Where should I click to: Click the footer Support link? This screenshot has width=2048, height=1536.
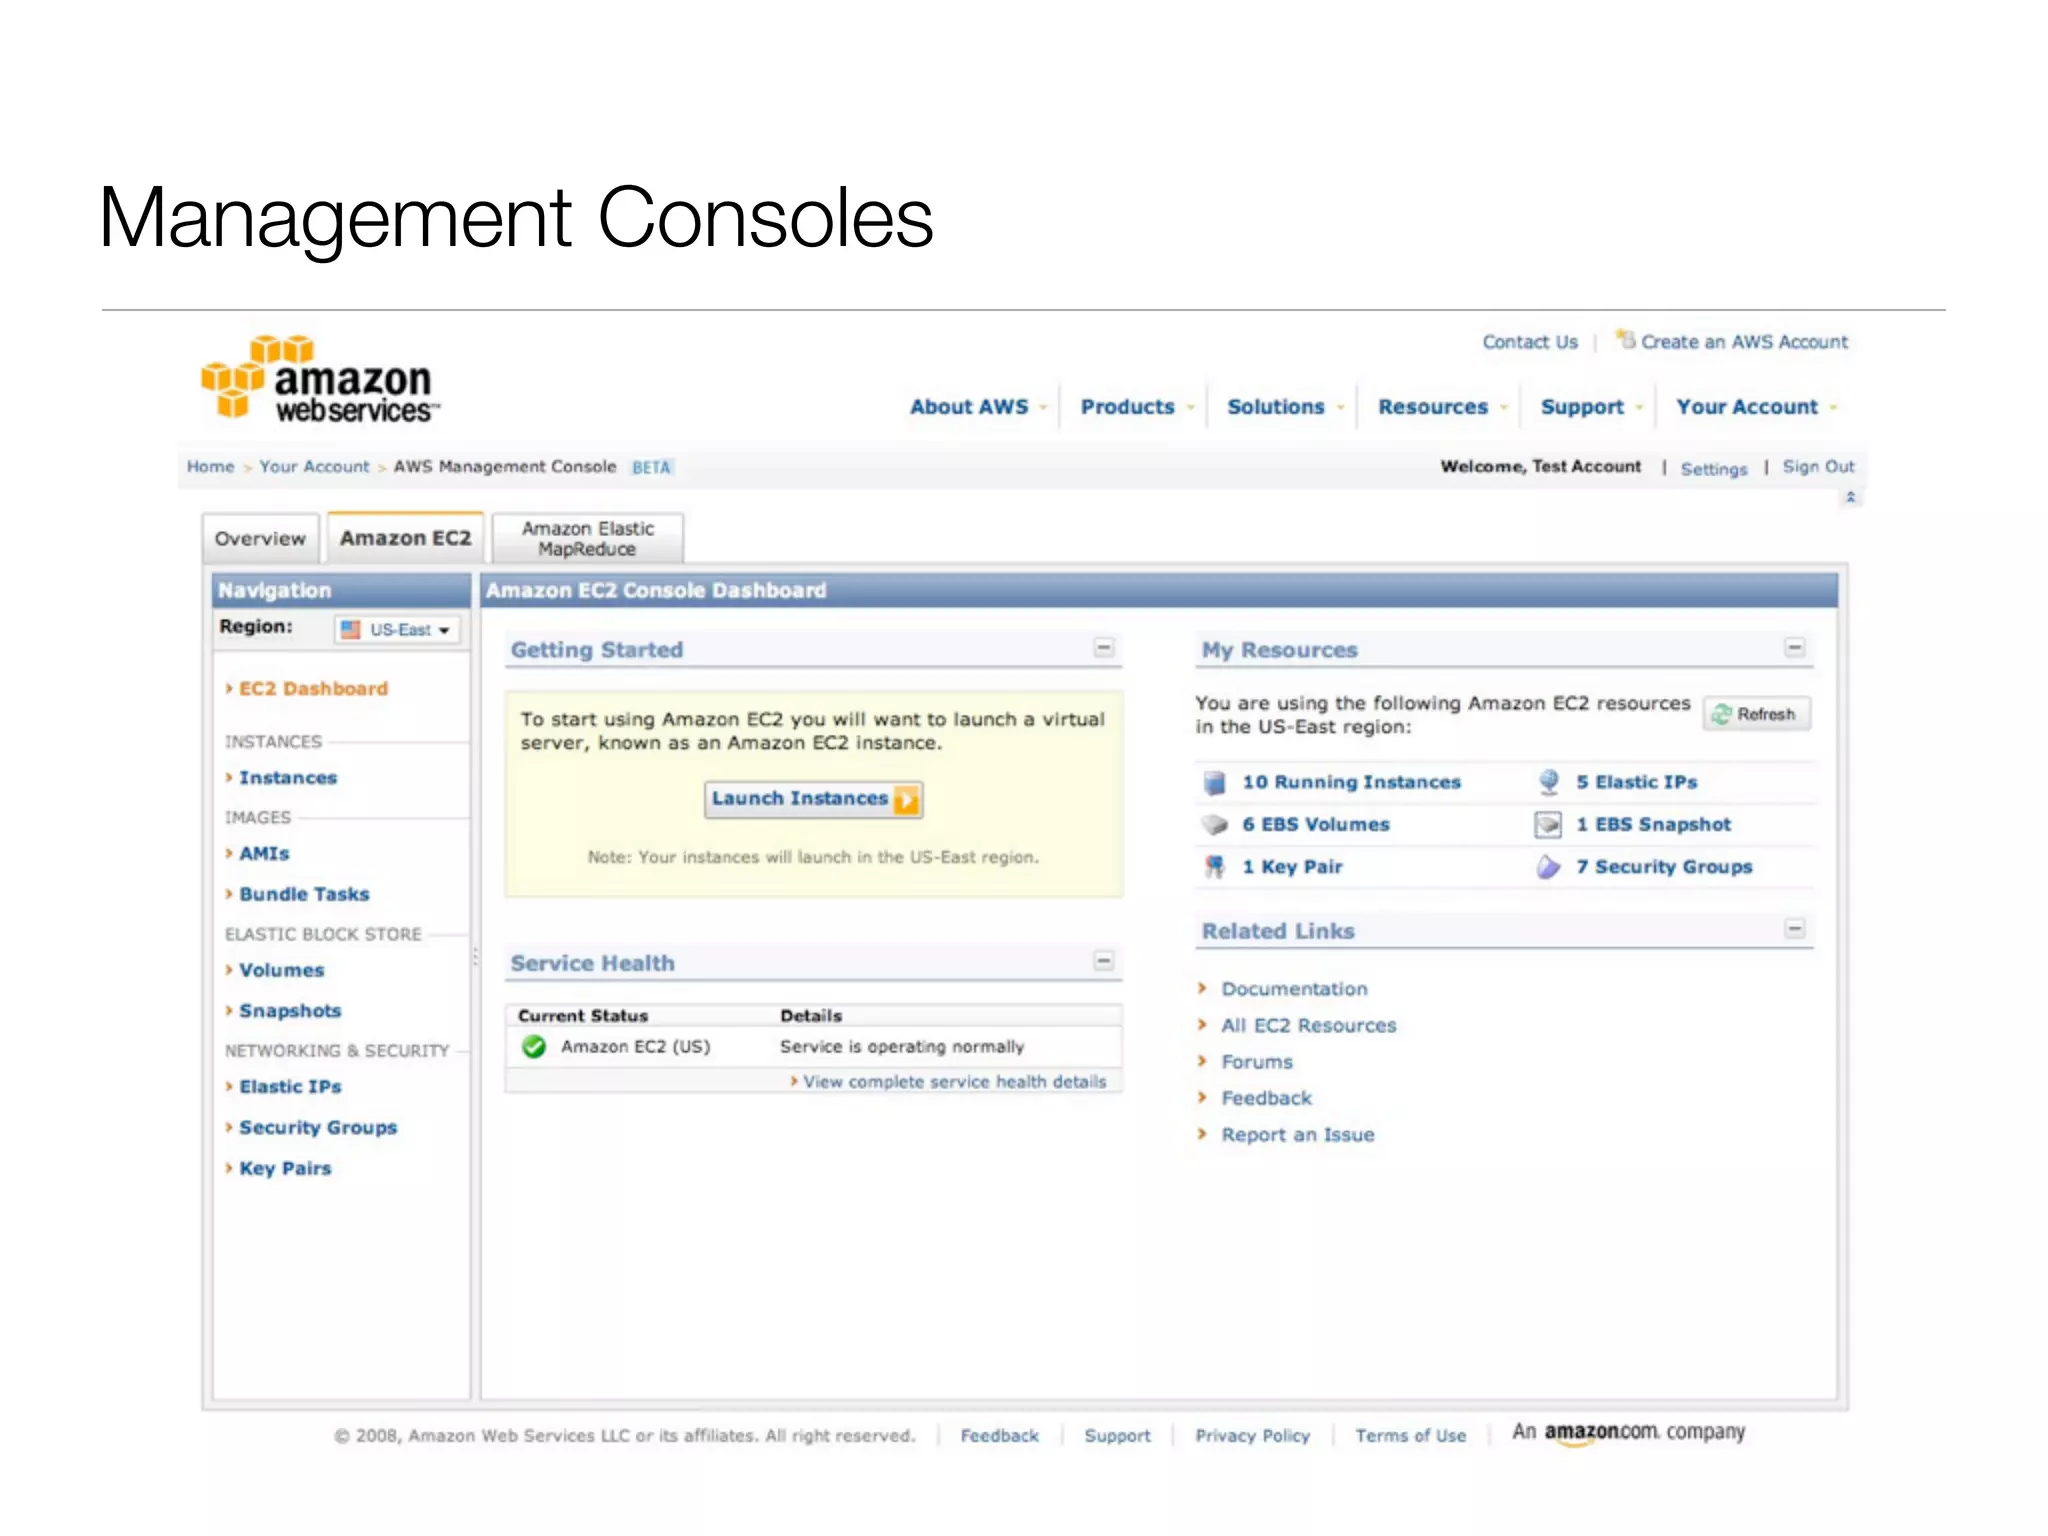pyautogui.click(x=1117, y=1436)
